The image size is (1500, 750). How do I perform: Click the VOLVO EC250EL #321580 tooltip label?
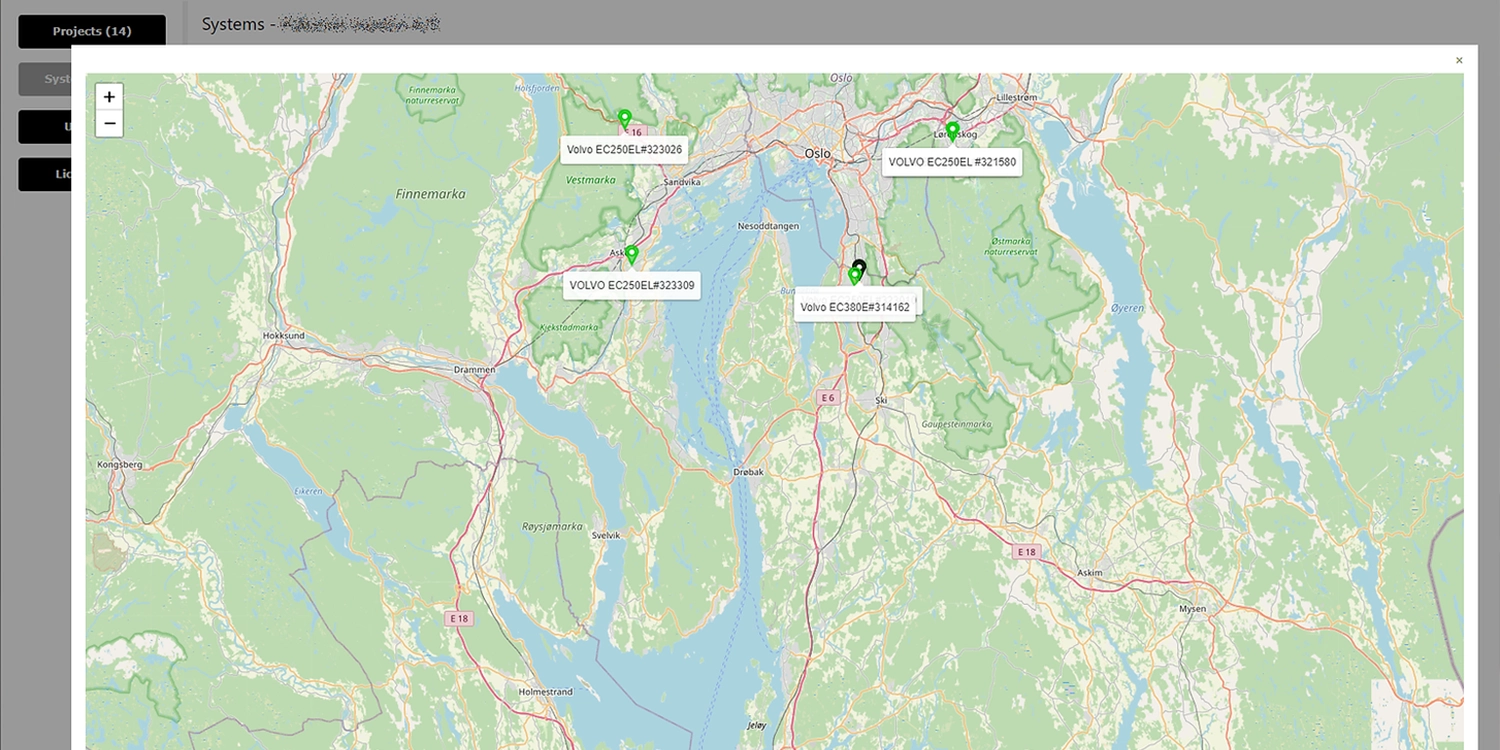click(951, 162)
